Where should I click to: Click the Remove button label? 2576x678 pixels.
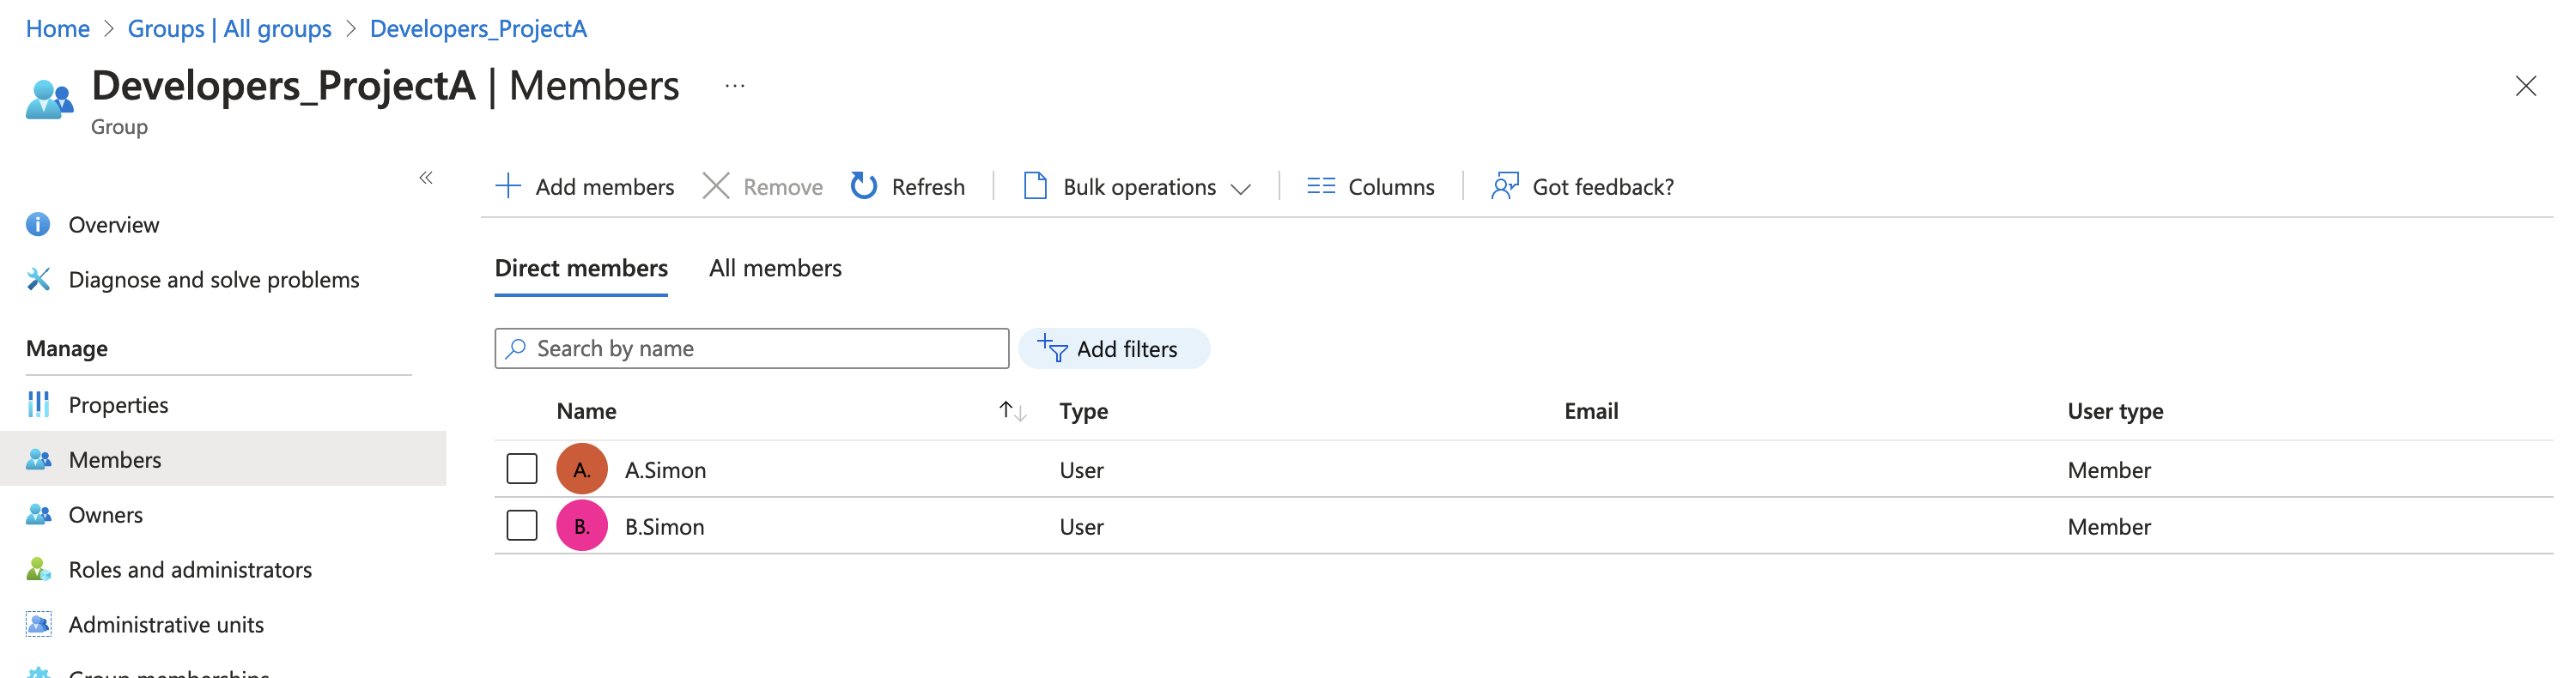tap(783, 187)
